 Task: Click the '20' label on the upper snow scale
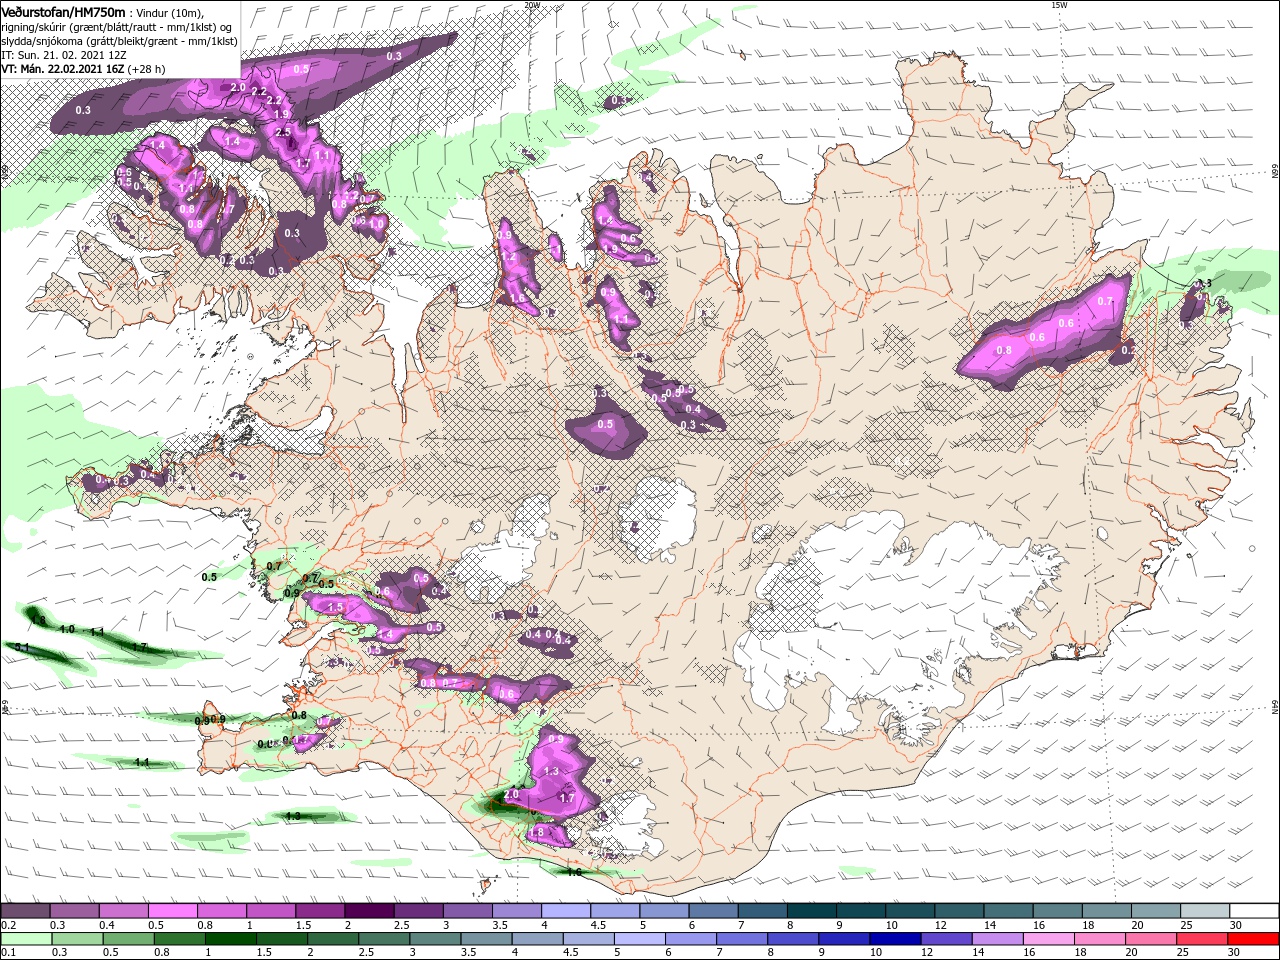1137,925
